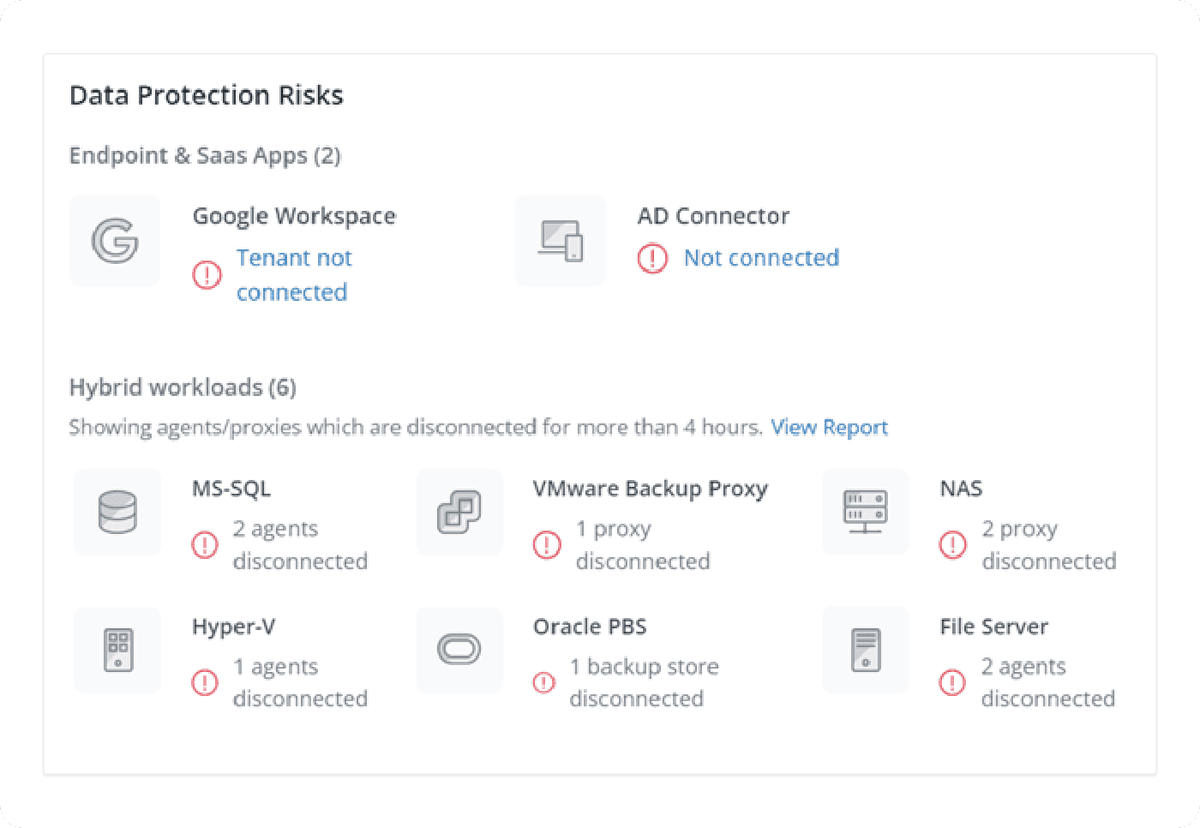Click the warning icon beside Google Workspace

tap(207, 275)
